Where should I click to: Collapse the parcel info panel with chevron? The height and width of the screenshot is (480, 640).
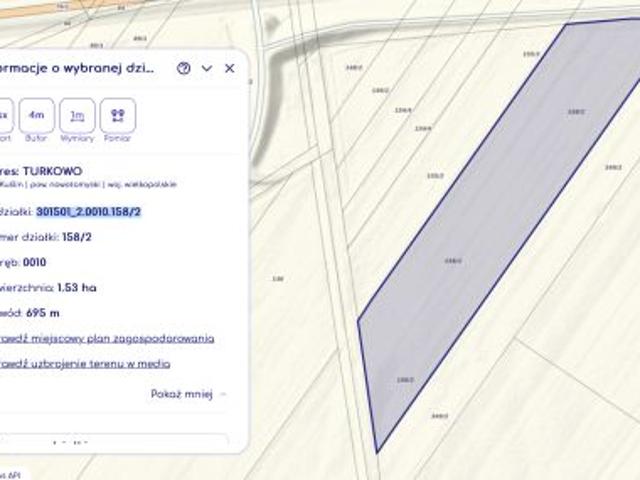click(207, 69)
